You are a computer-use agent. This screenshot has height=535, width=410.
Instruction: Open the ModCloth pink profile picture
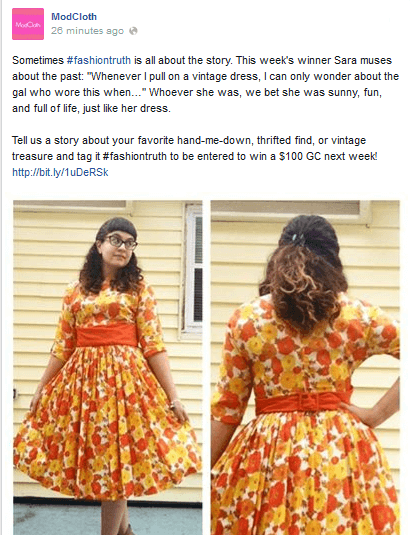click(28, 24)
